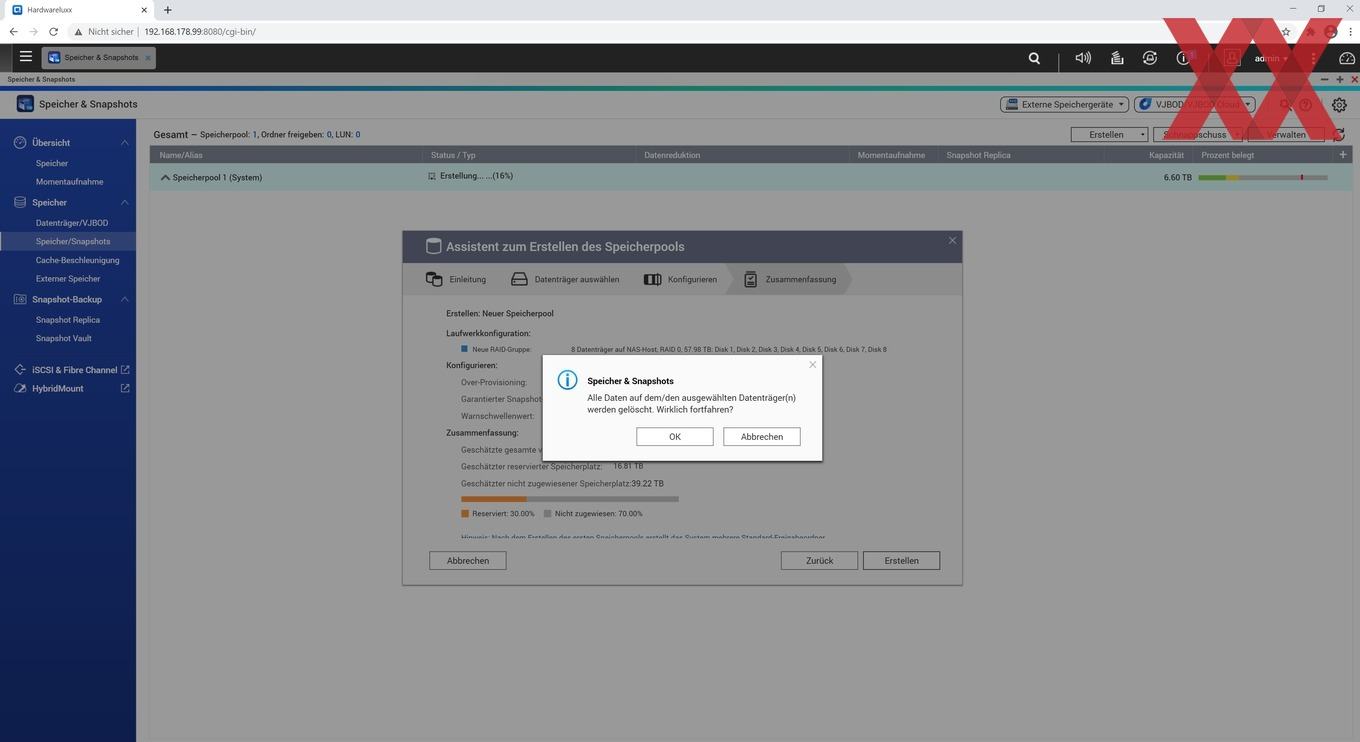
Task: Open HybridMount external link icon
Action: click(x=125, y=388)
